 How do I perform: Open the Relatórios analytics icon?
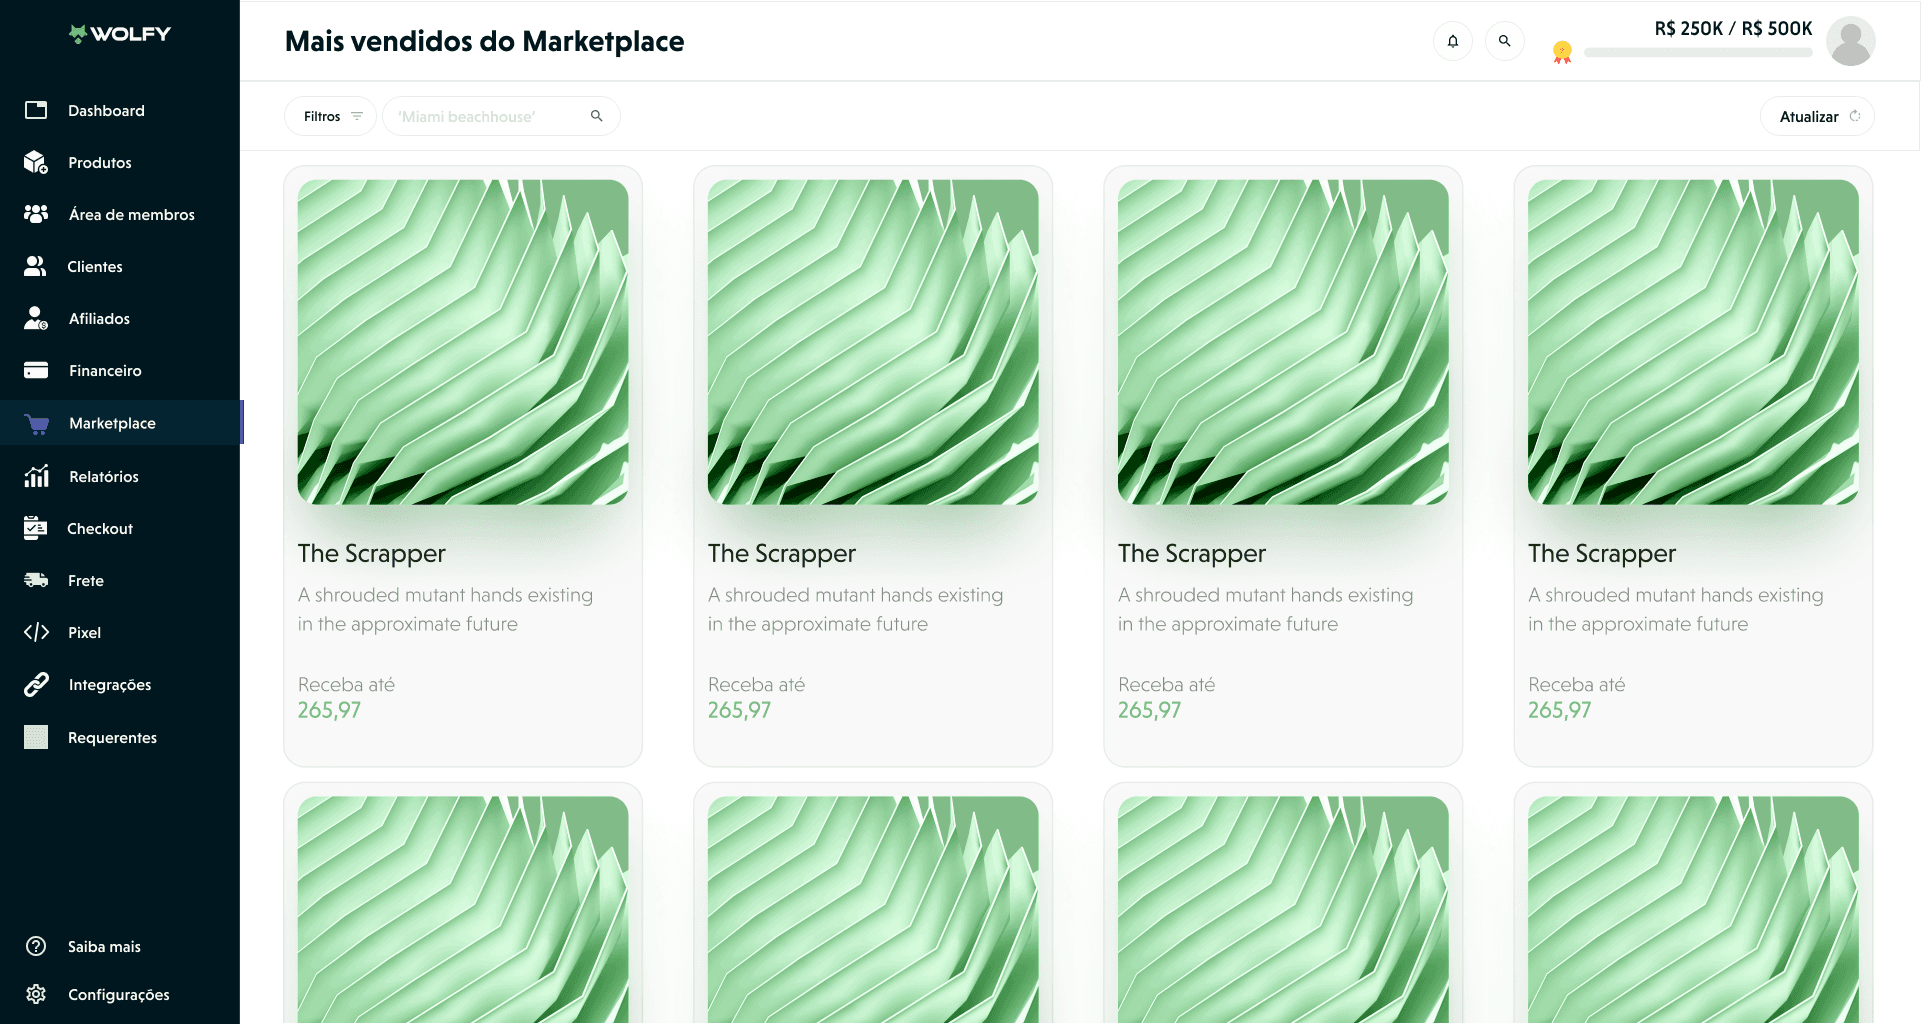pyautogui.click(x=36, y=476)
